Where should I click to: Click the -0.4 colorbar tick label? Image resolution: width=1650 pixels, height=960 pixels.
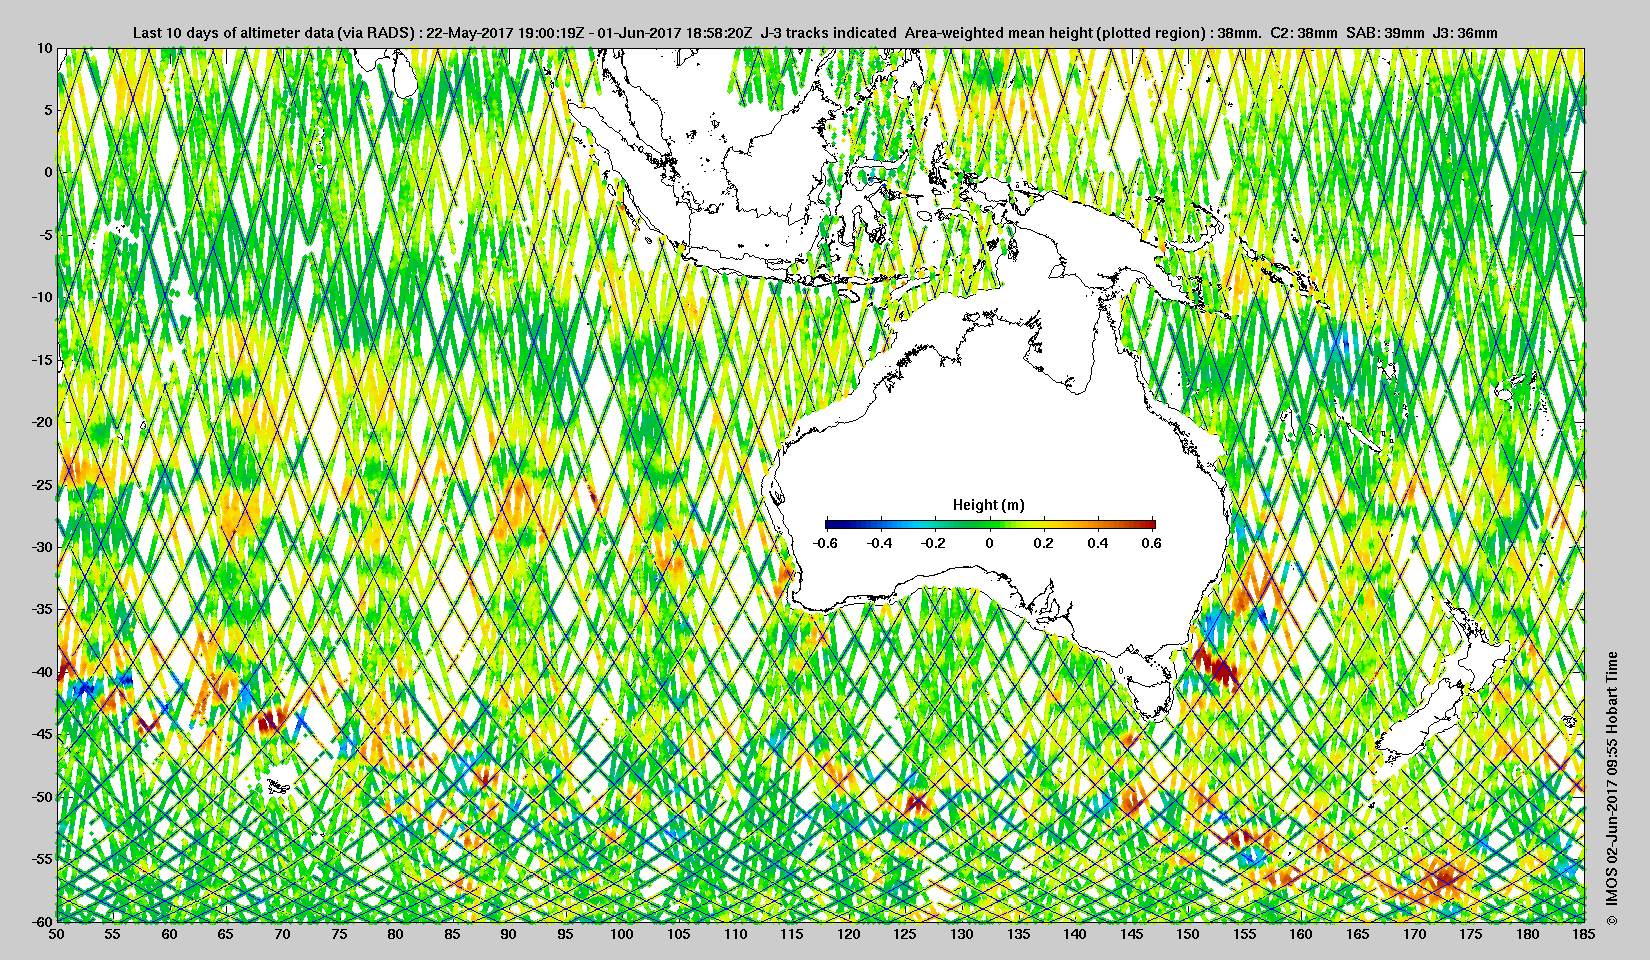click(x=880, y=543)
